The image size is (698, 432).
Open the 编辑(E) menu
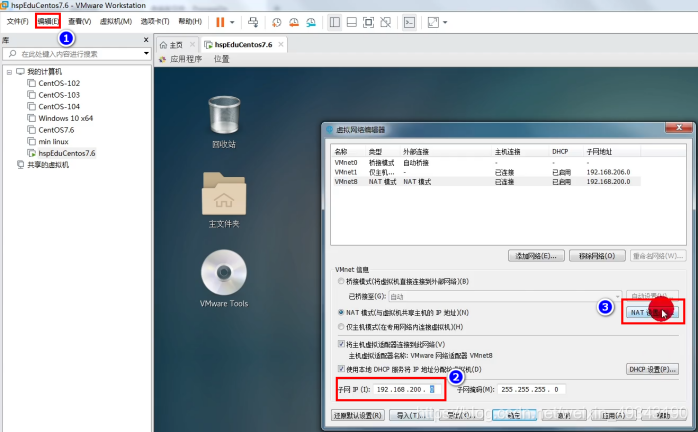pos(48,21)
